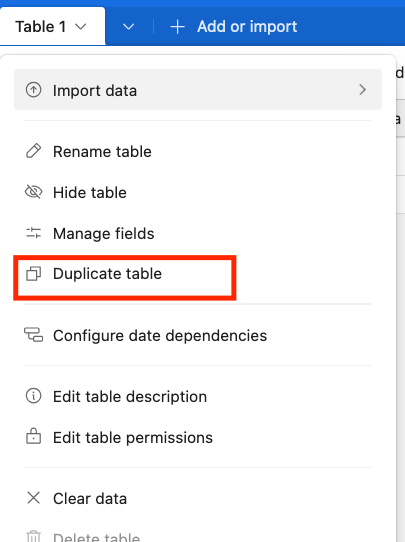Click the trash can icon for Delete table
Viewport: 405px width, 542px height.
[x=34, y=536]
